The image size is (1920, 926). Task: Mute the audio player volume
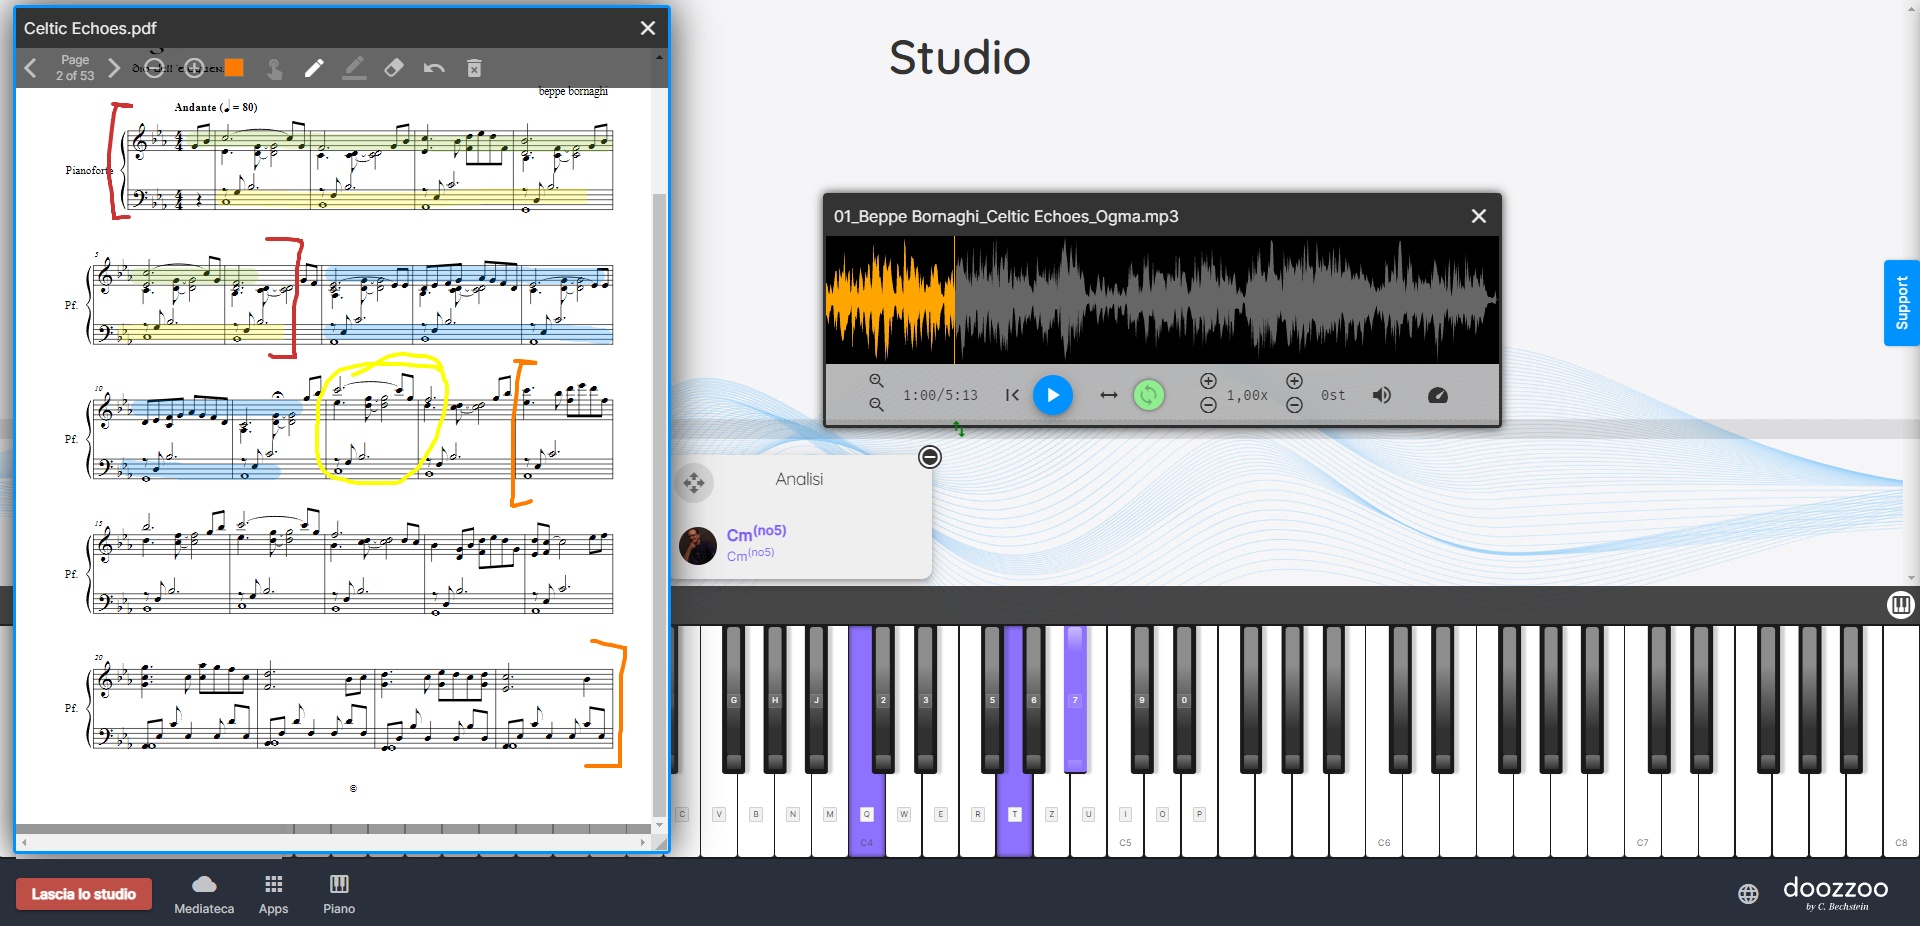click(1382, 395)
